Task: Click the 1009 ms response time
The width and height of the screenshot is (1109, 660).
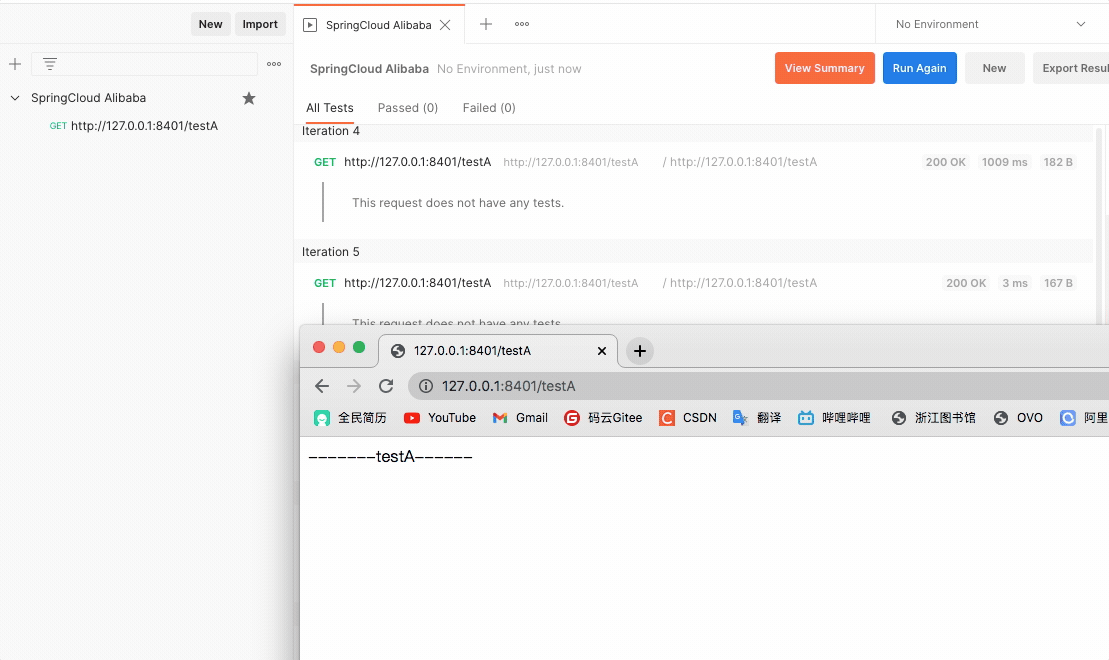Action: click(1004, 162)
